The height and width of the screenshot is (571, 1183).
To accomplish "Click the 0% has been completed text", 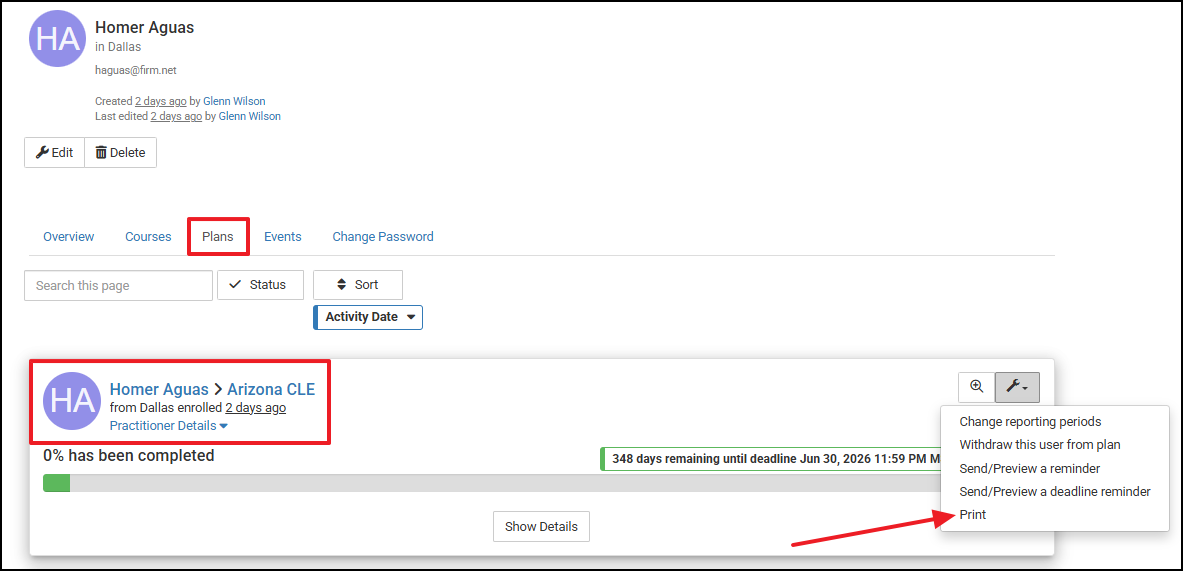I will point(128,456).
